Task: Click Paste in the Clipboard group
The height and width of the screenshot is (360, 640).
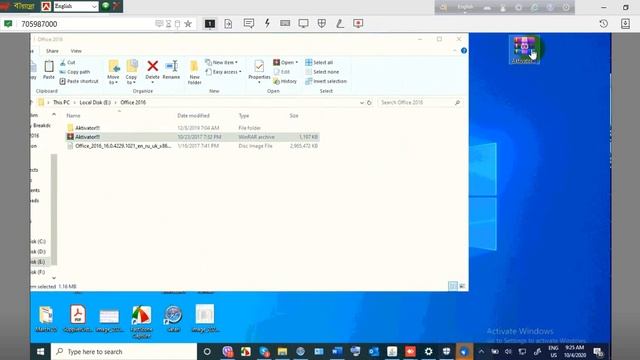Action: point(49,69)
